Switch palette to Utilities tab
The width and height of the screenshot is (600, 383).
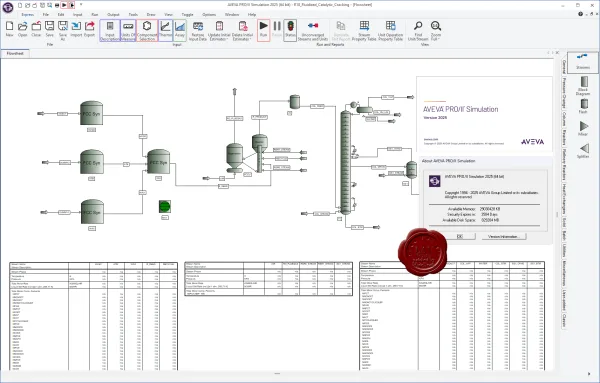pos(564,251)
